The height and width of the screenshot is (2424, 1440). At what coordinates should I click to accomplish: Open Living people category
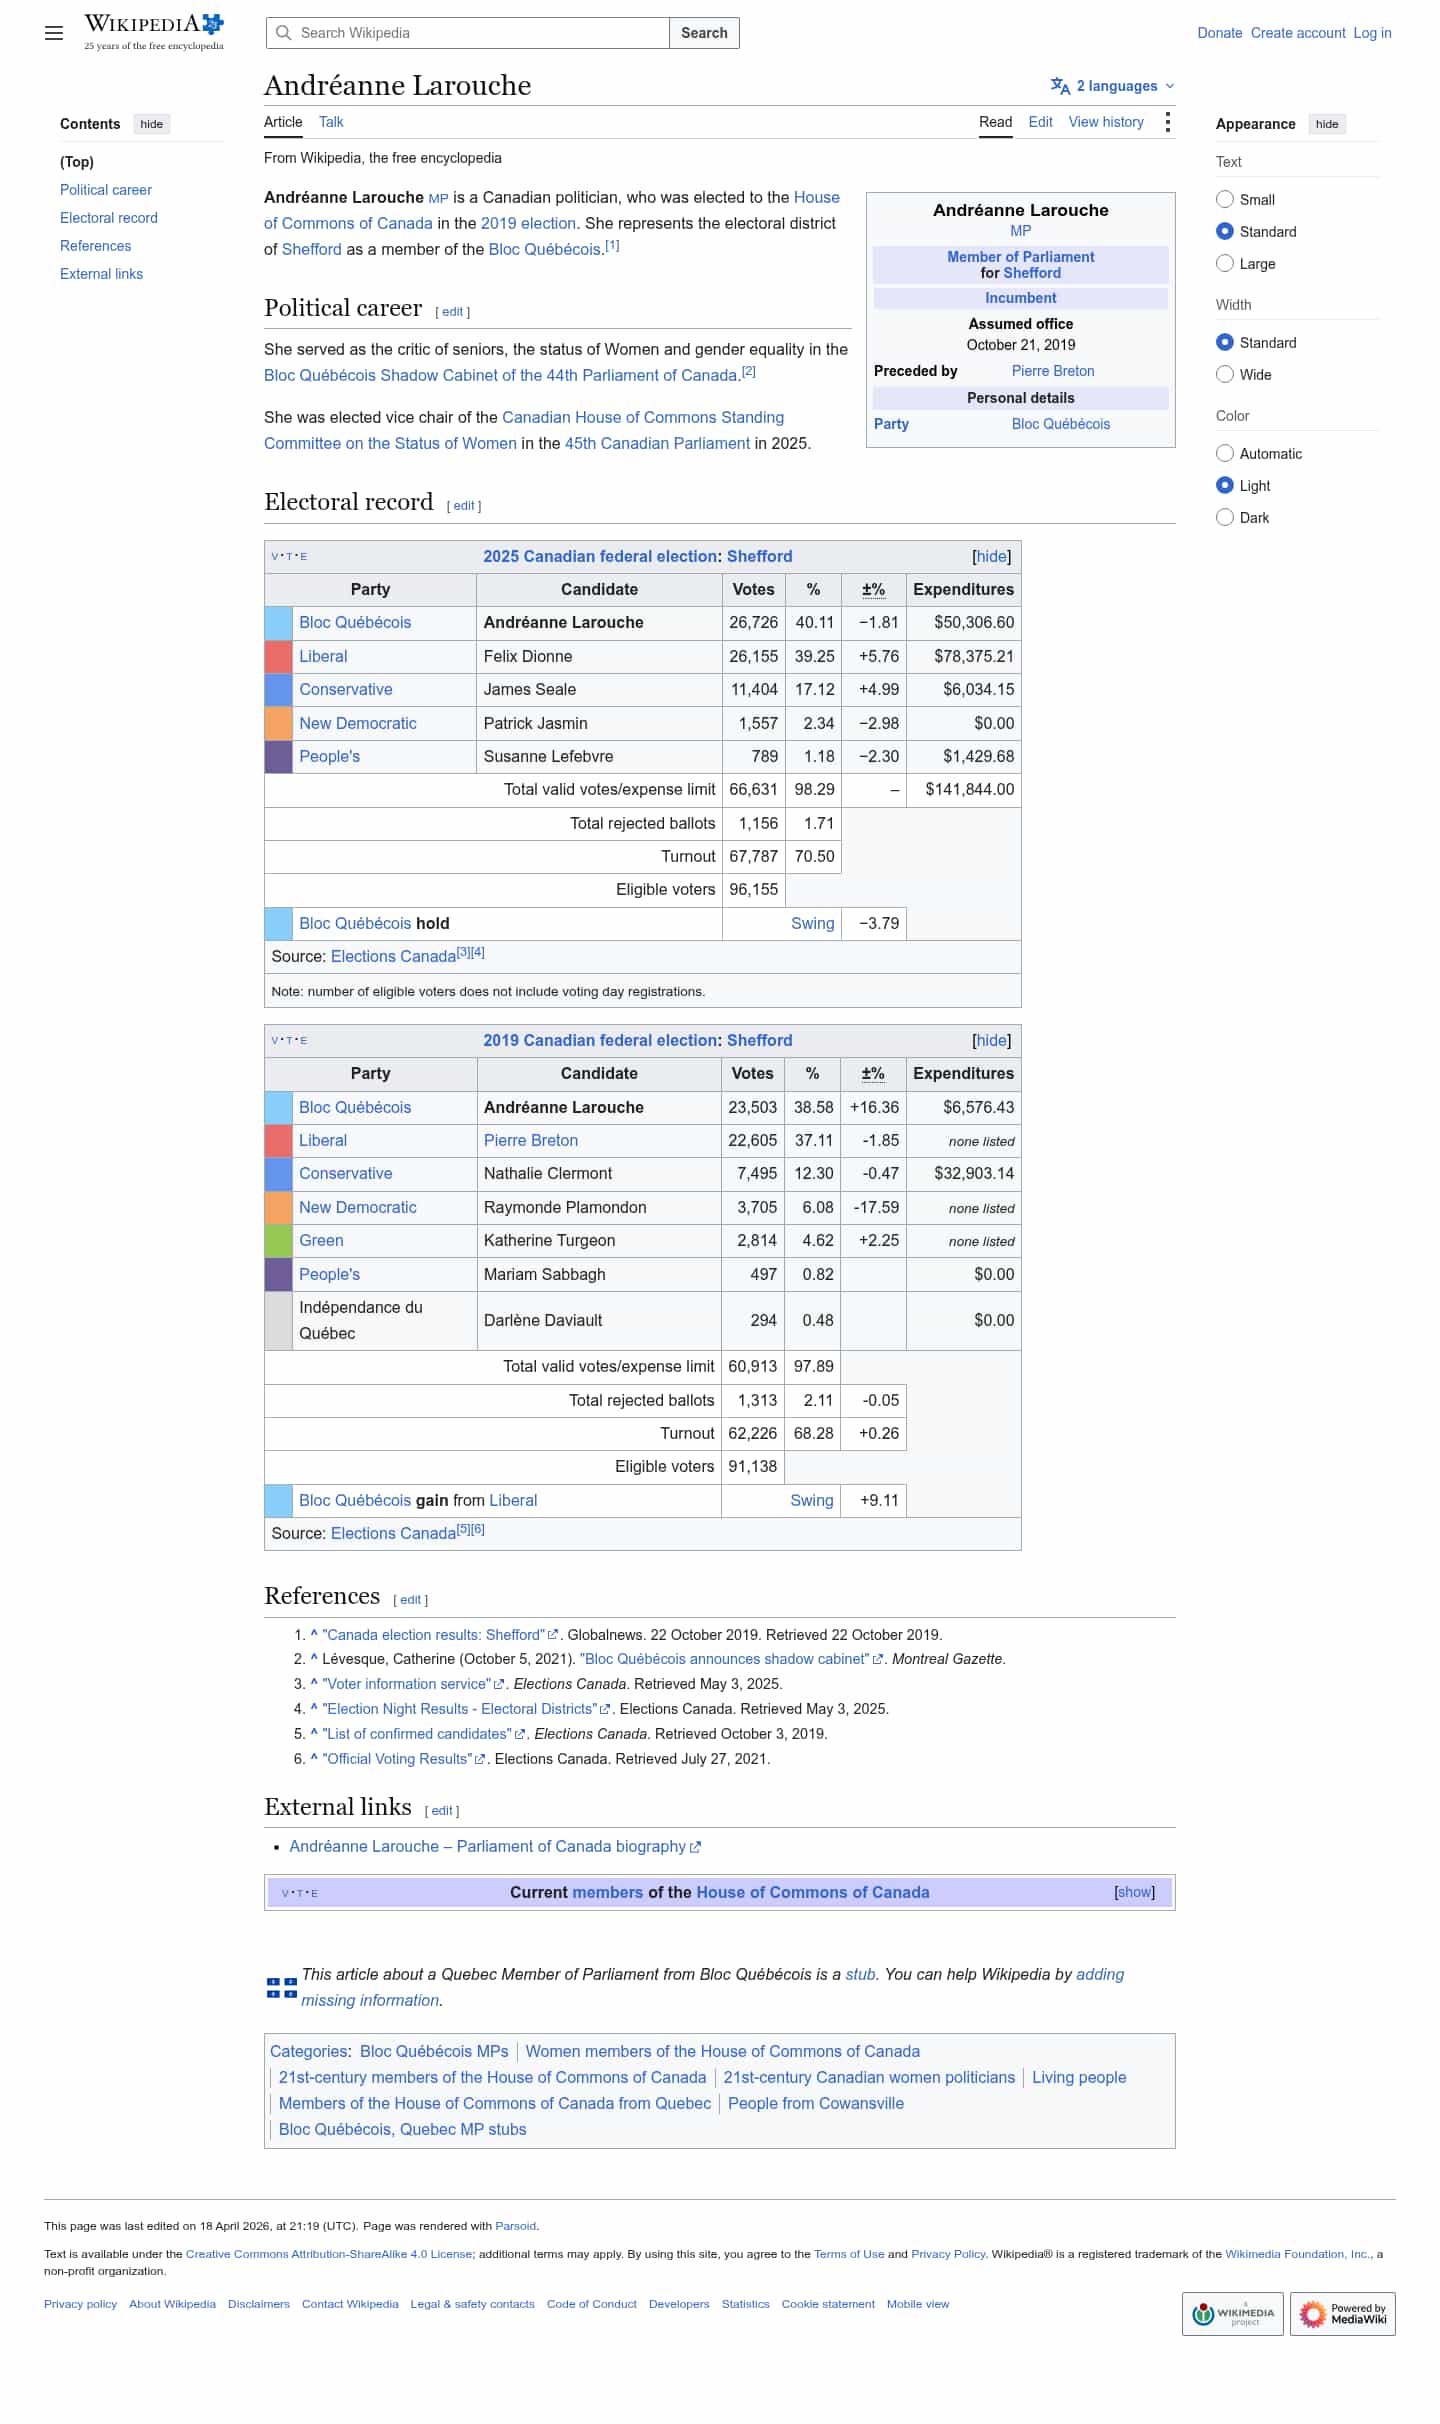[x=1079, y=2077]
